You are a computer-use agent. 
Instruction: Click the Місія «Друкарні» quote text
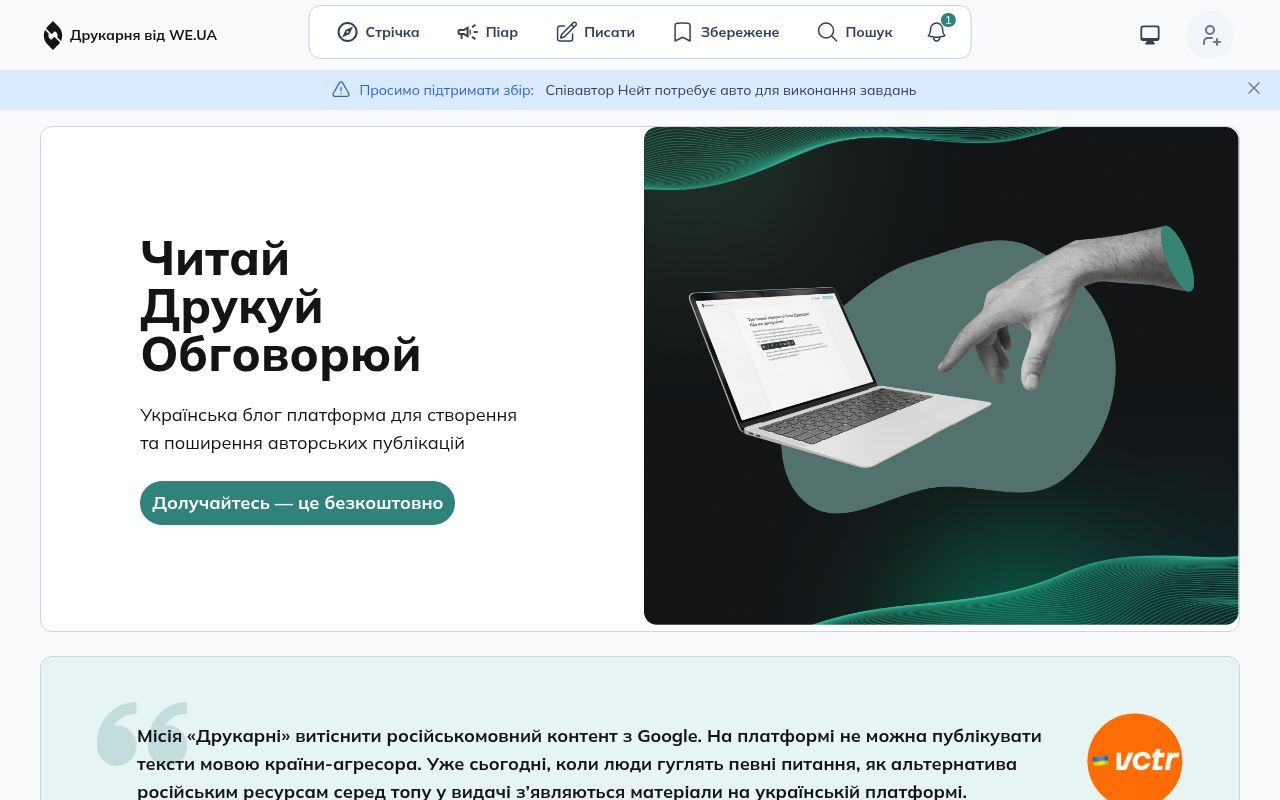589,764
